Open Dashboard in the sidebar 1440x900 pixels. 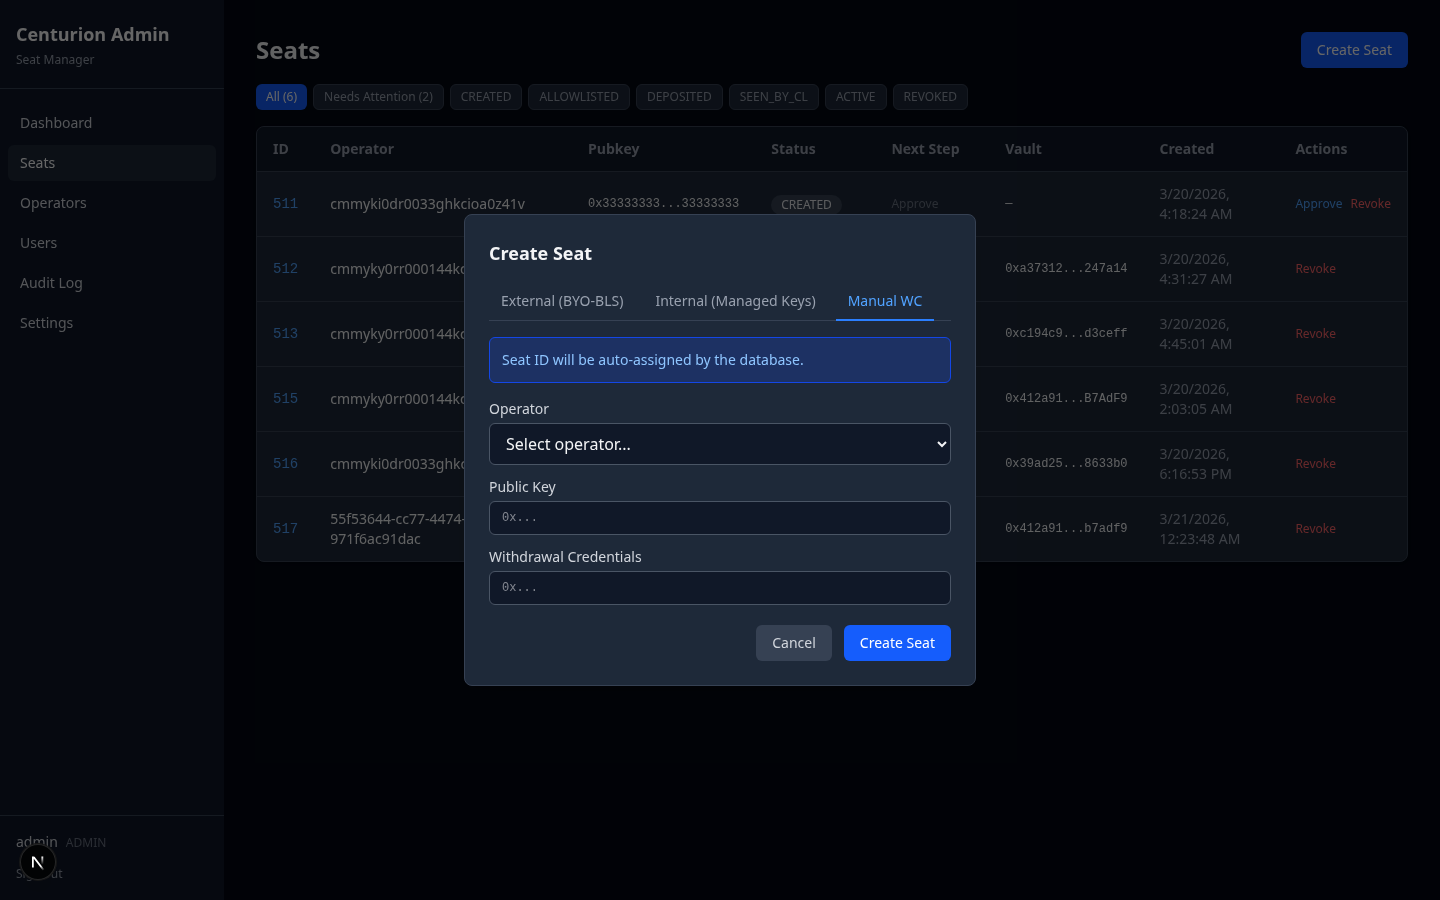(x=56, y=123)
